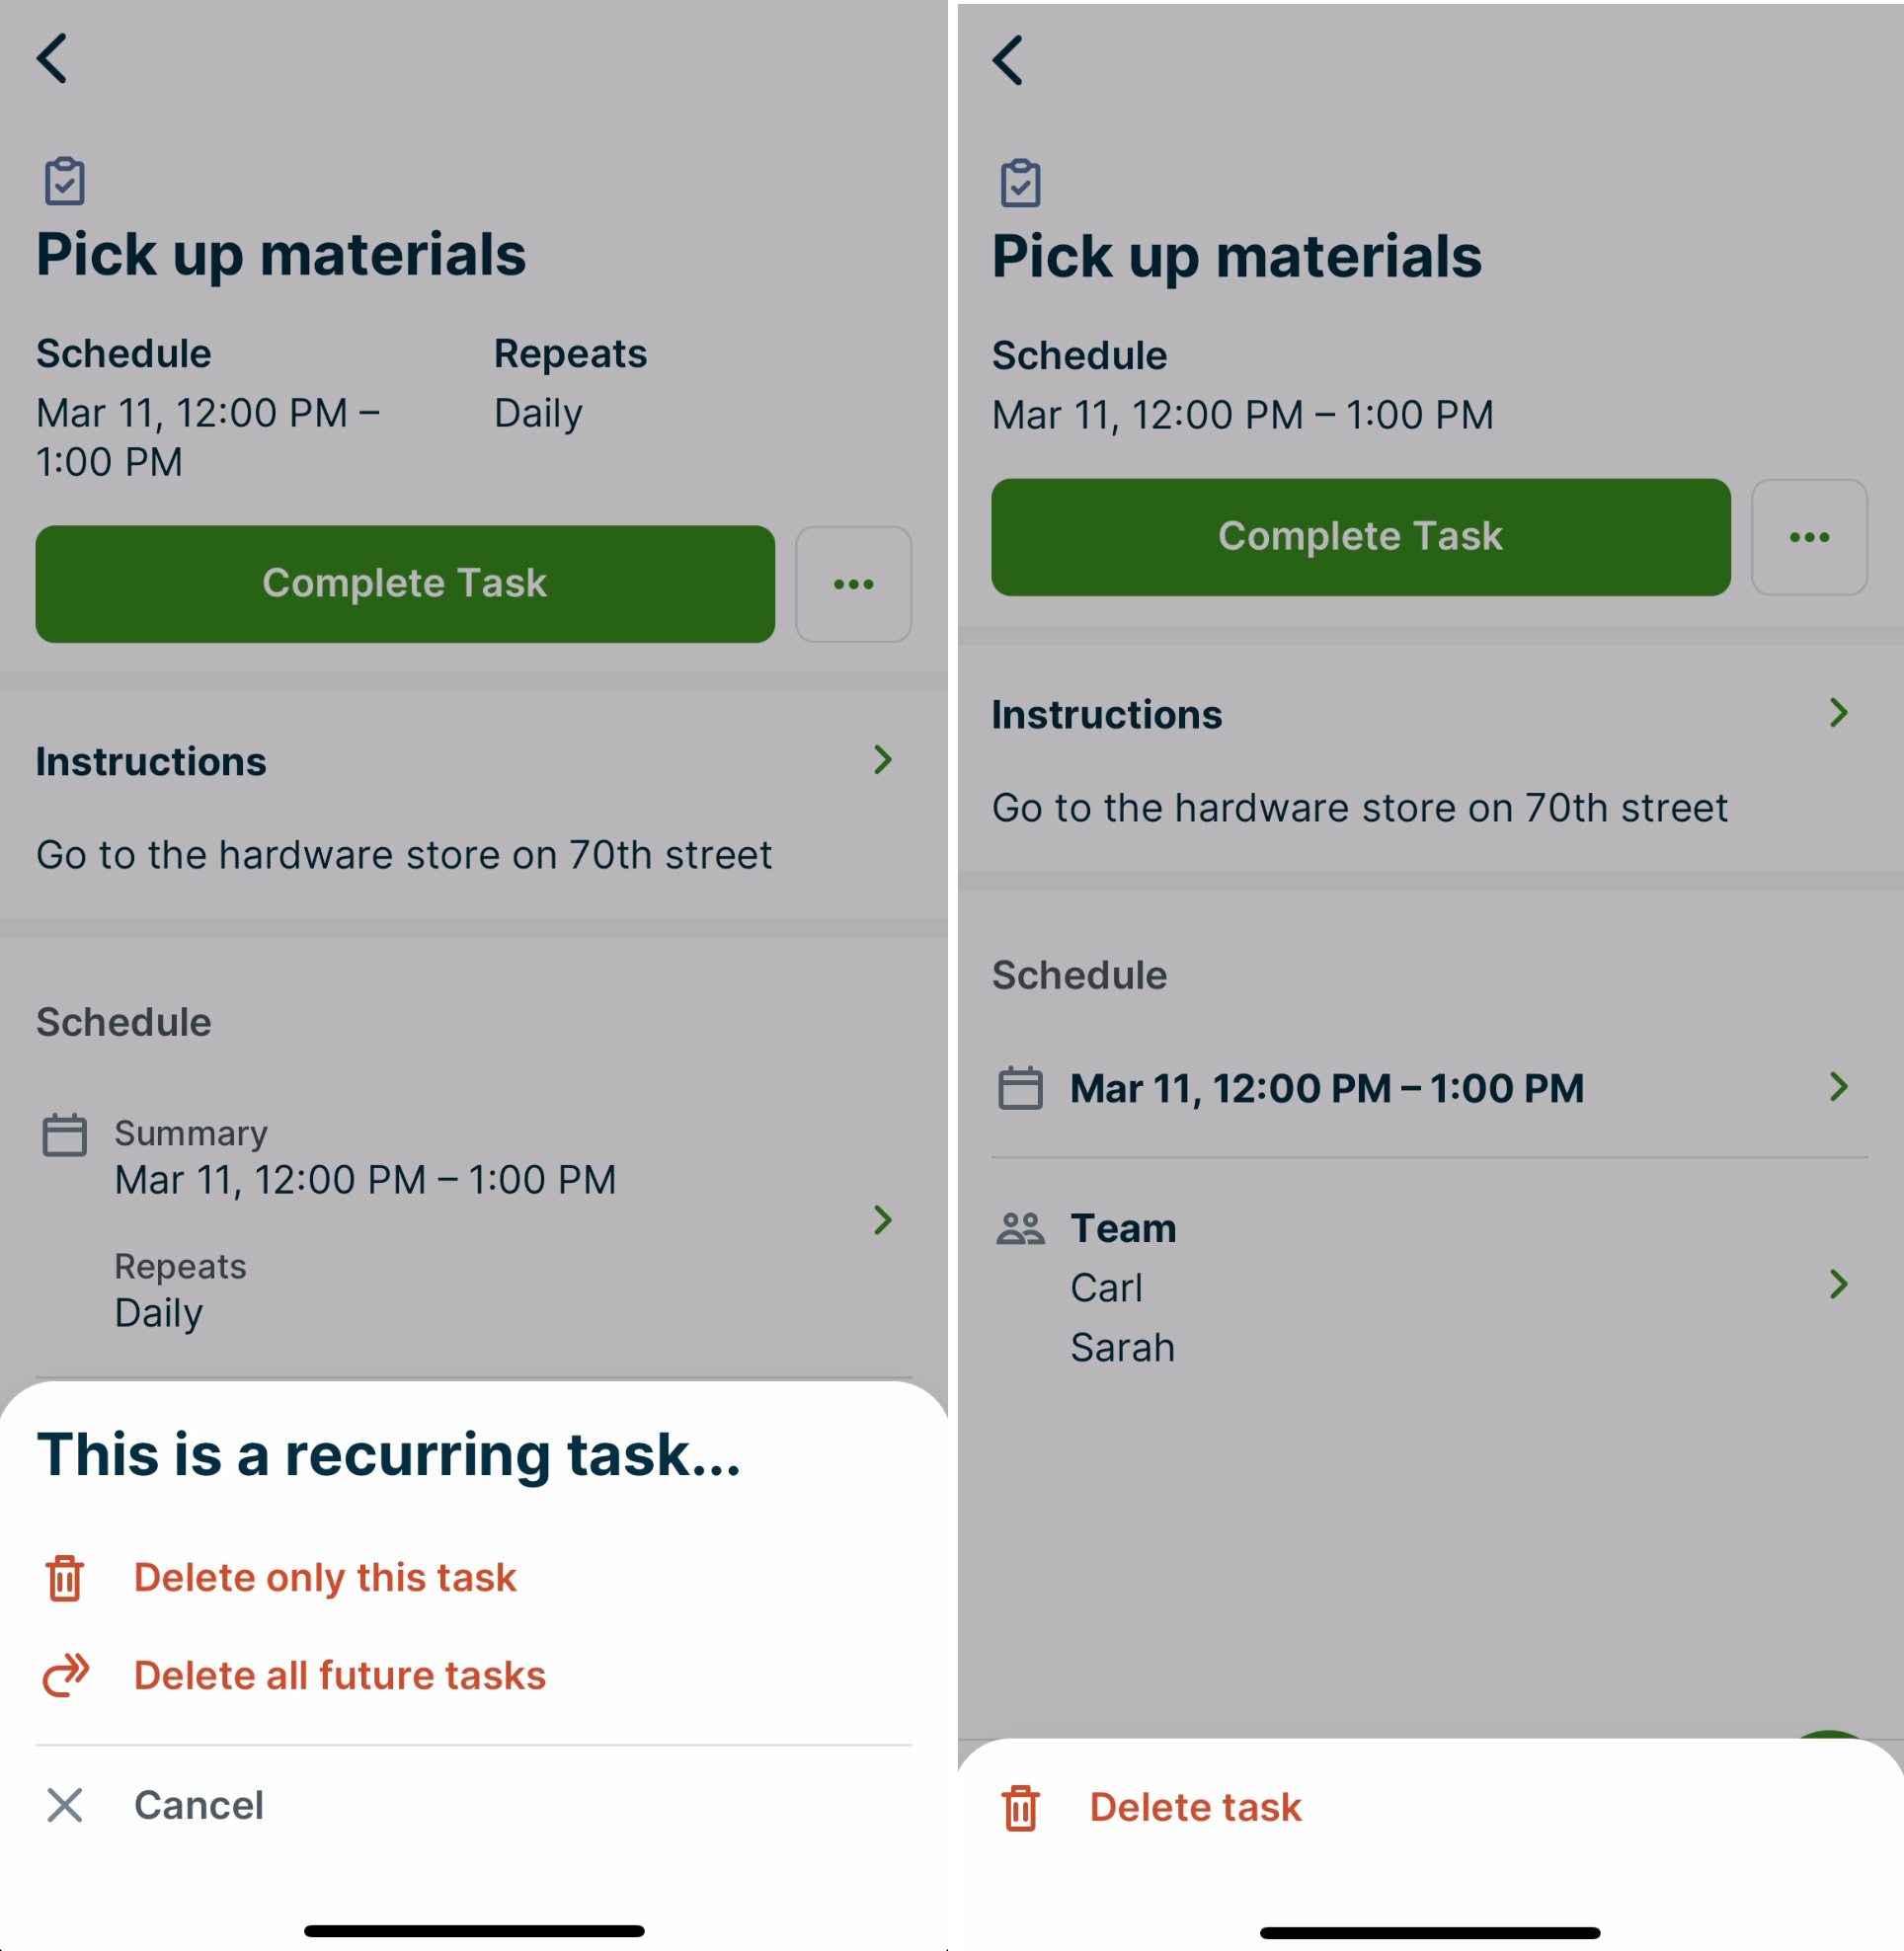
Task: Click forward-arrow icon beside Delete all future tasks
Action: (x=66, y=1675)
